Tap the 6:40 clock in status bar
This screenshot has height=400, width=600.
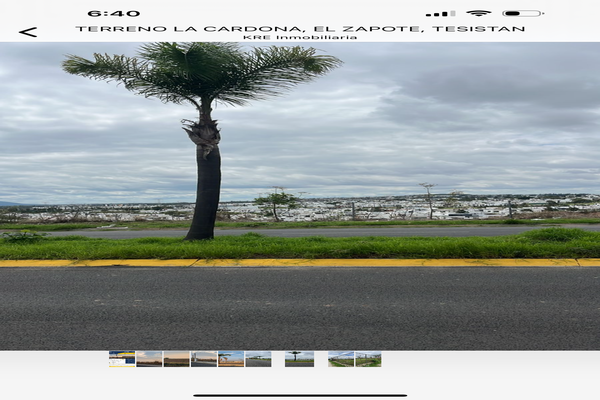coord(114,13)
